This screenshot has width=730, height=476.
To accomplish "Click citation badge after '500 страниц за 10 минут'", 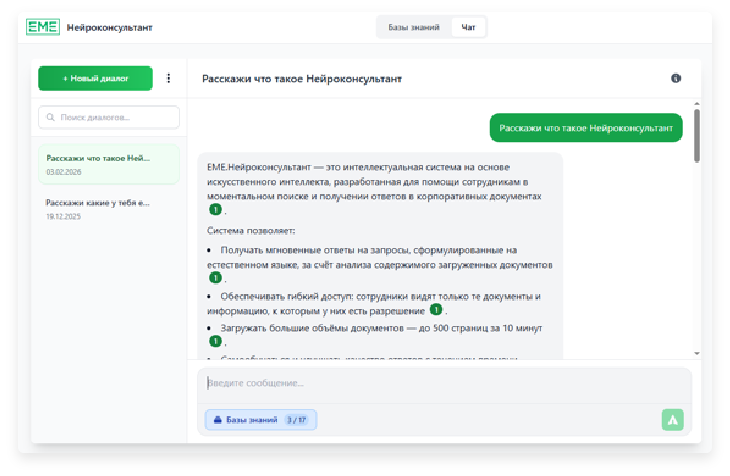I will [x=215, y=341].
